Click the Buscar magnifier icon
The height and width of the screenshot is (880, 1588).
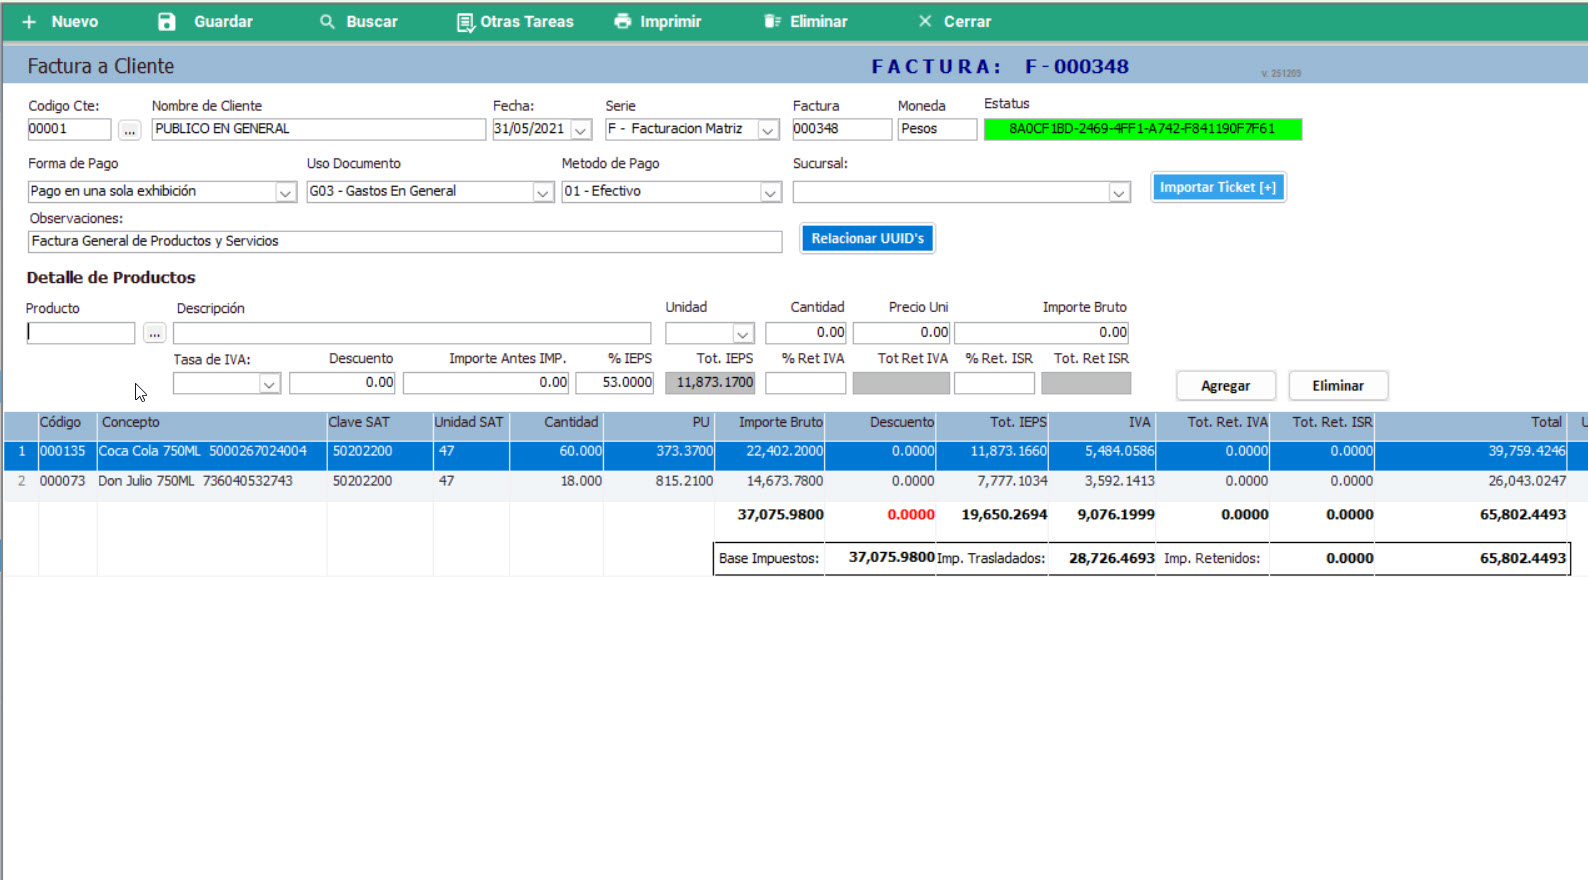327,22
